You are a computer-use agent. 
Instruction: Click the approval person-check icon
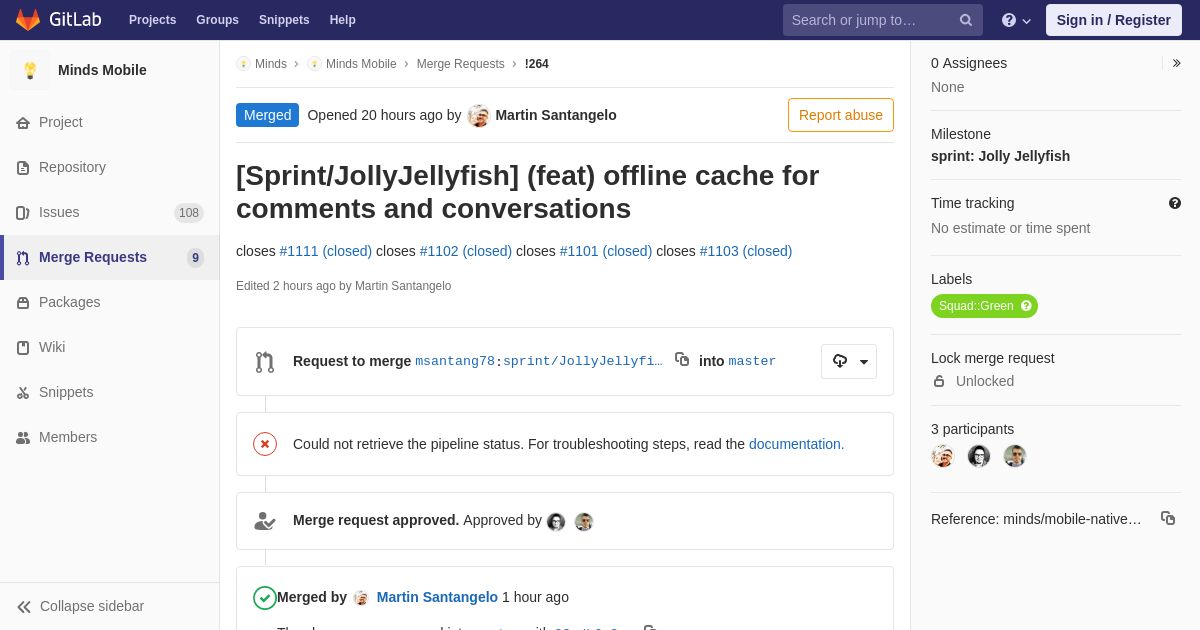pos(265,521)
